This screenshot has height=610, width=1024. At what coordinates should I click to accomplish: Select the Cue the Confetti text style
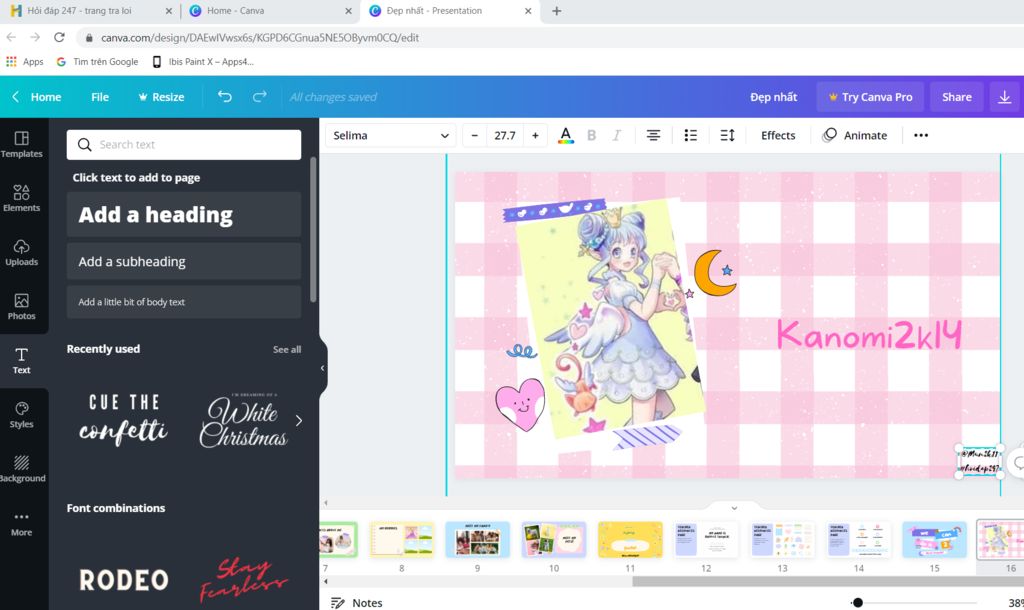(123, 420)
